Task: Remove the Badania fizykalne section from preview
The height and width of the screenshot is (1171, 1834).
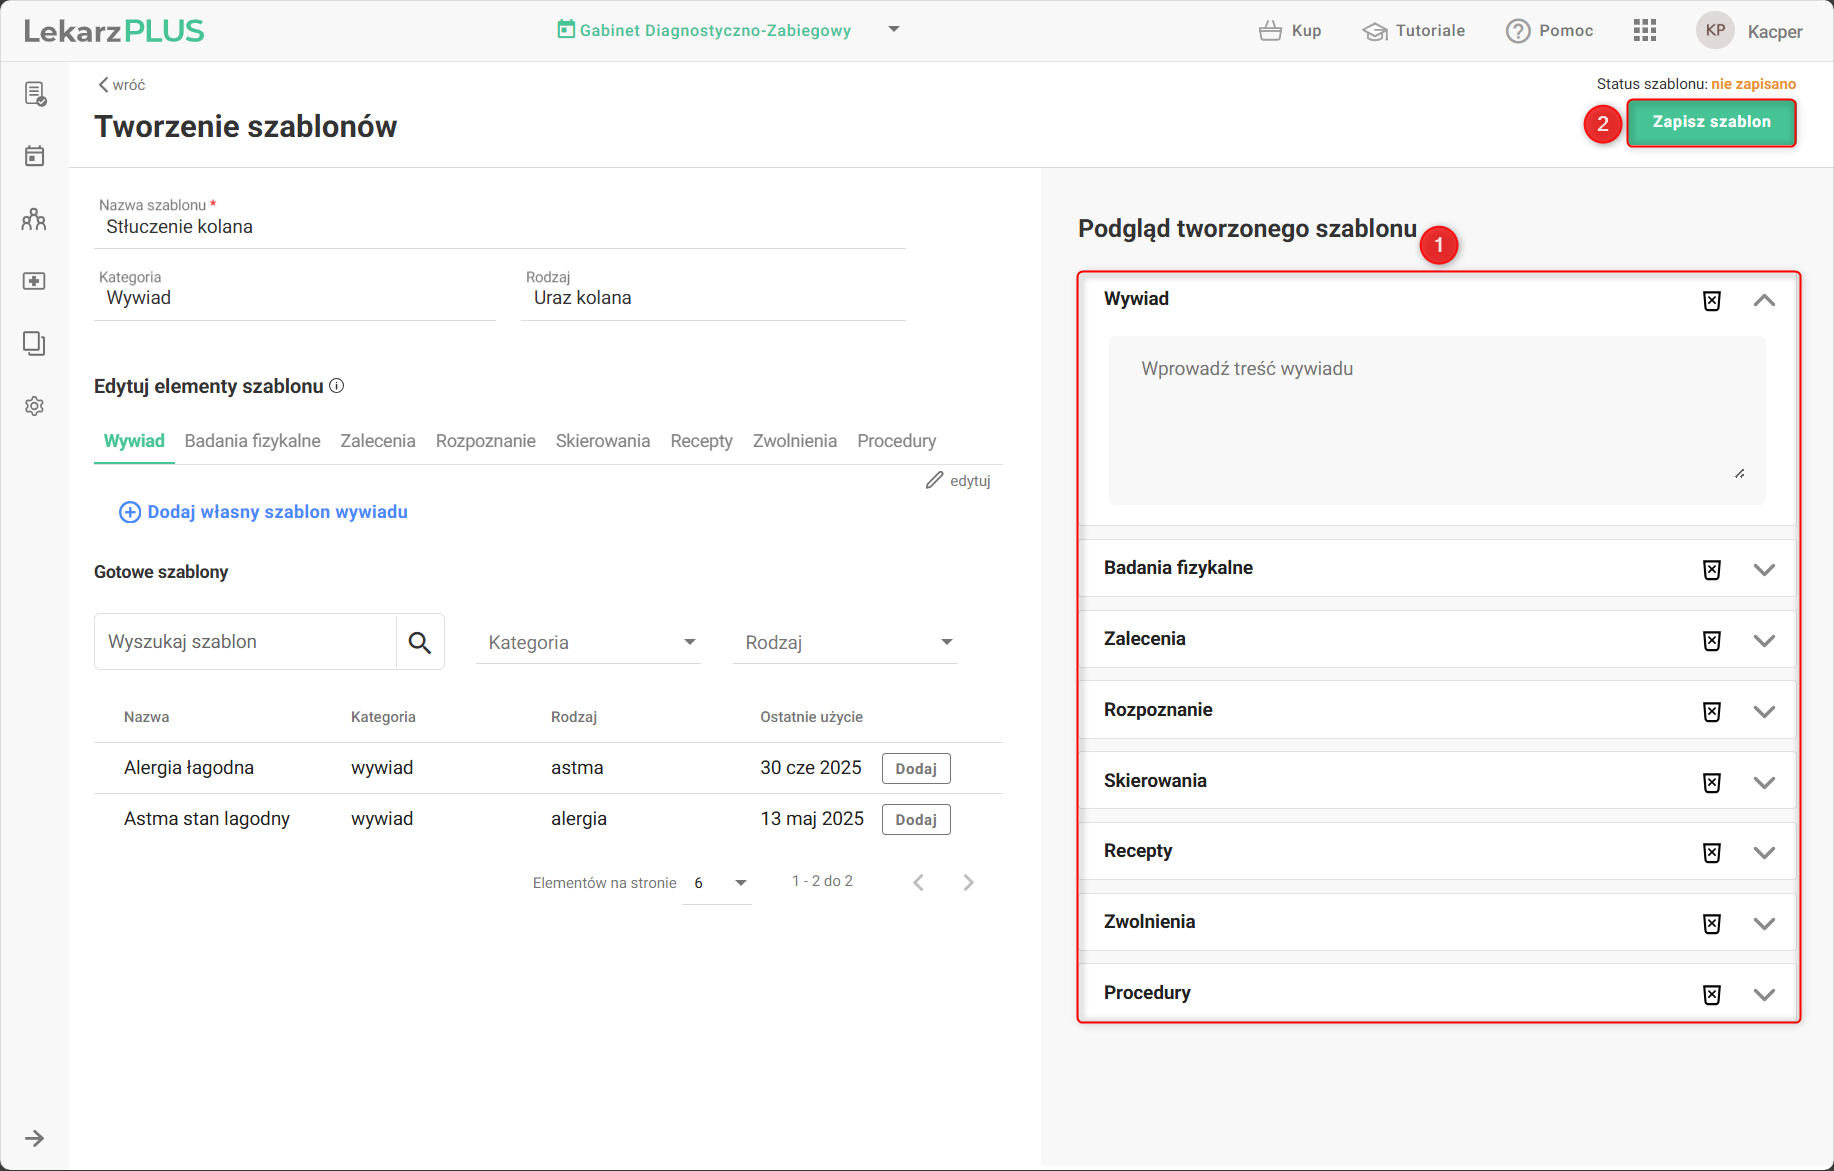Action: [1711, 569]
